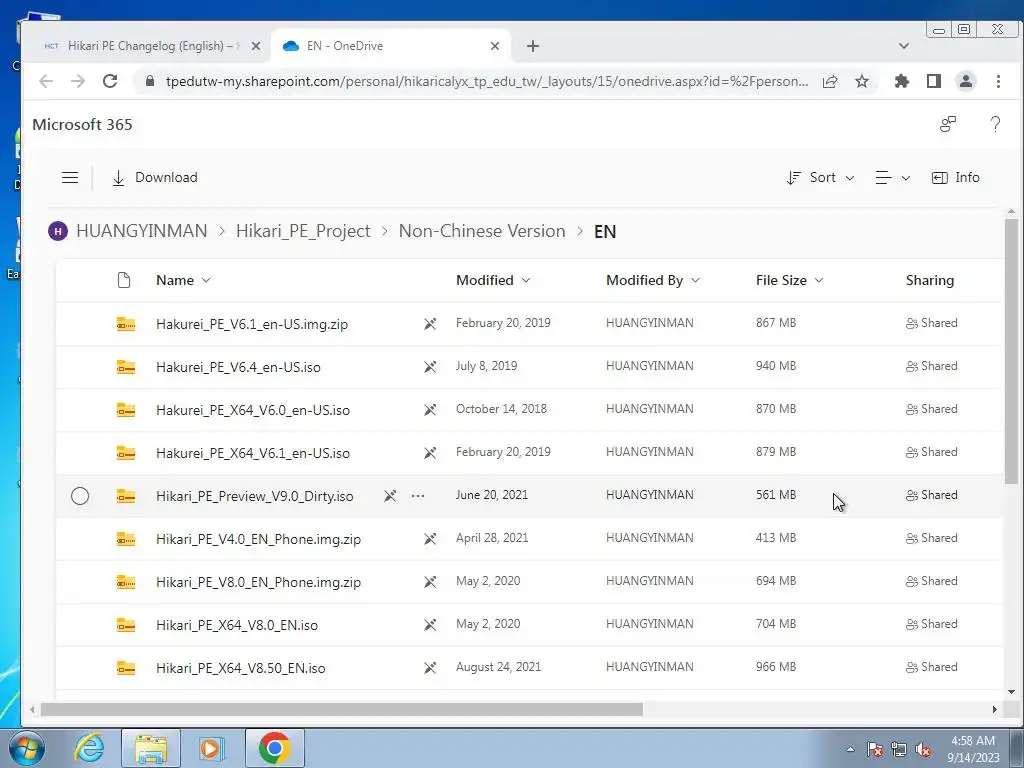Select the Hikari_PE_Preview_V9.0_Dirty.iso row circle
The image size is (1024, 768).
80,496
